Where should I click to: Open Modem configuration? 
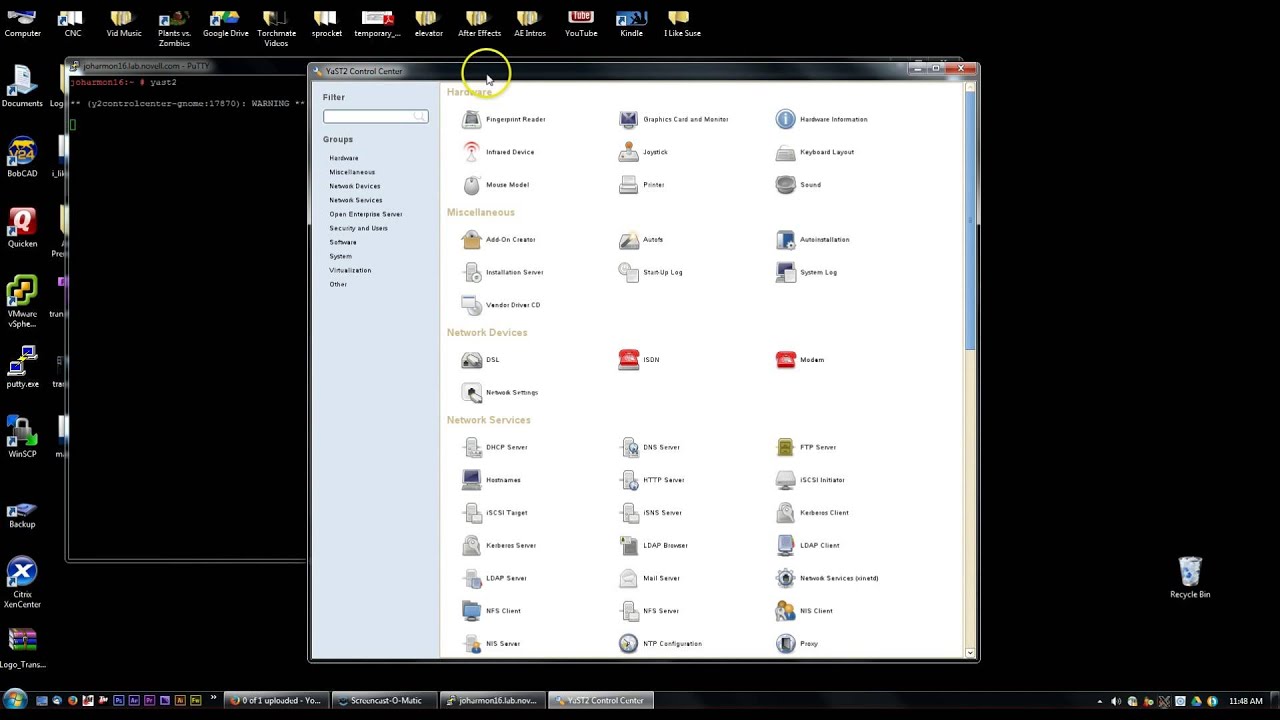[800, 360]
